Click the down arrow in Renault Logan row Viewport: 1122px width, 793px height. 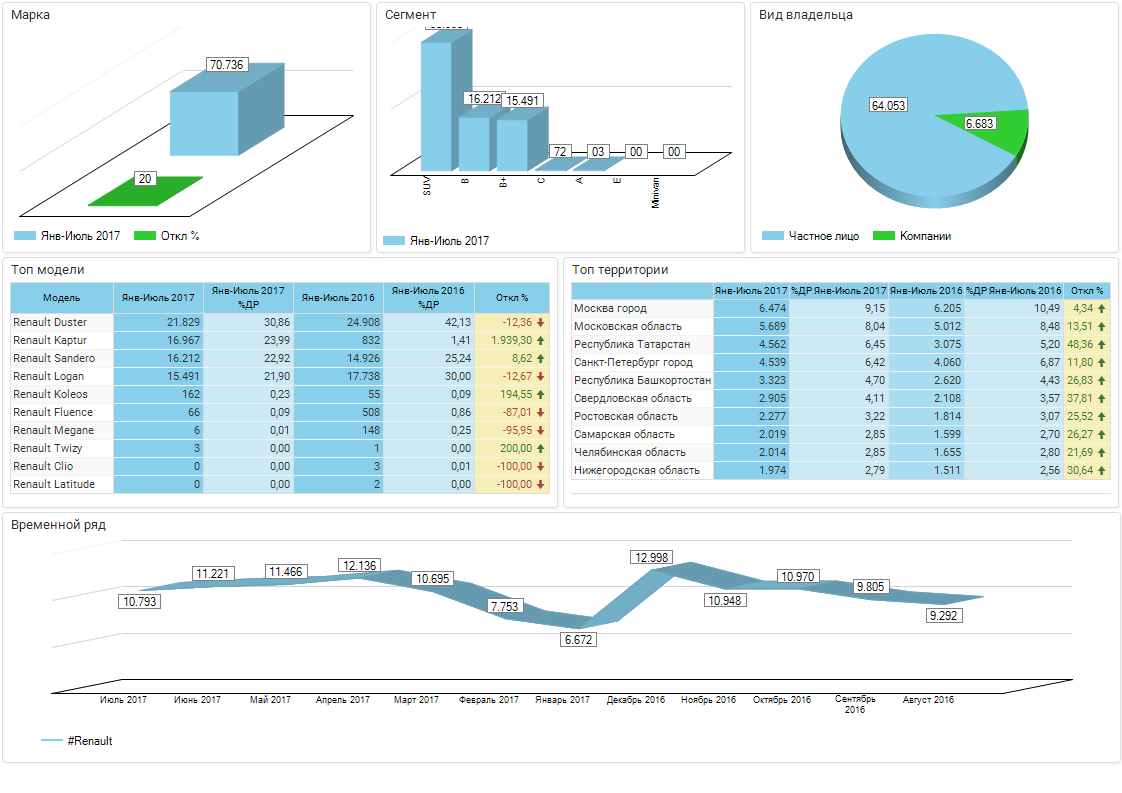(x=540, y=376)
